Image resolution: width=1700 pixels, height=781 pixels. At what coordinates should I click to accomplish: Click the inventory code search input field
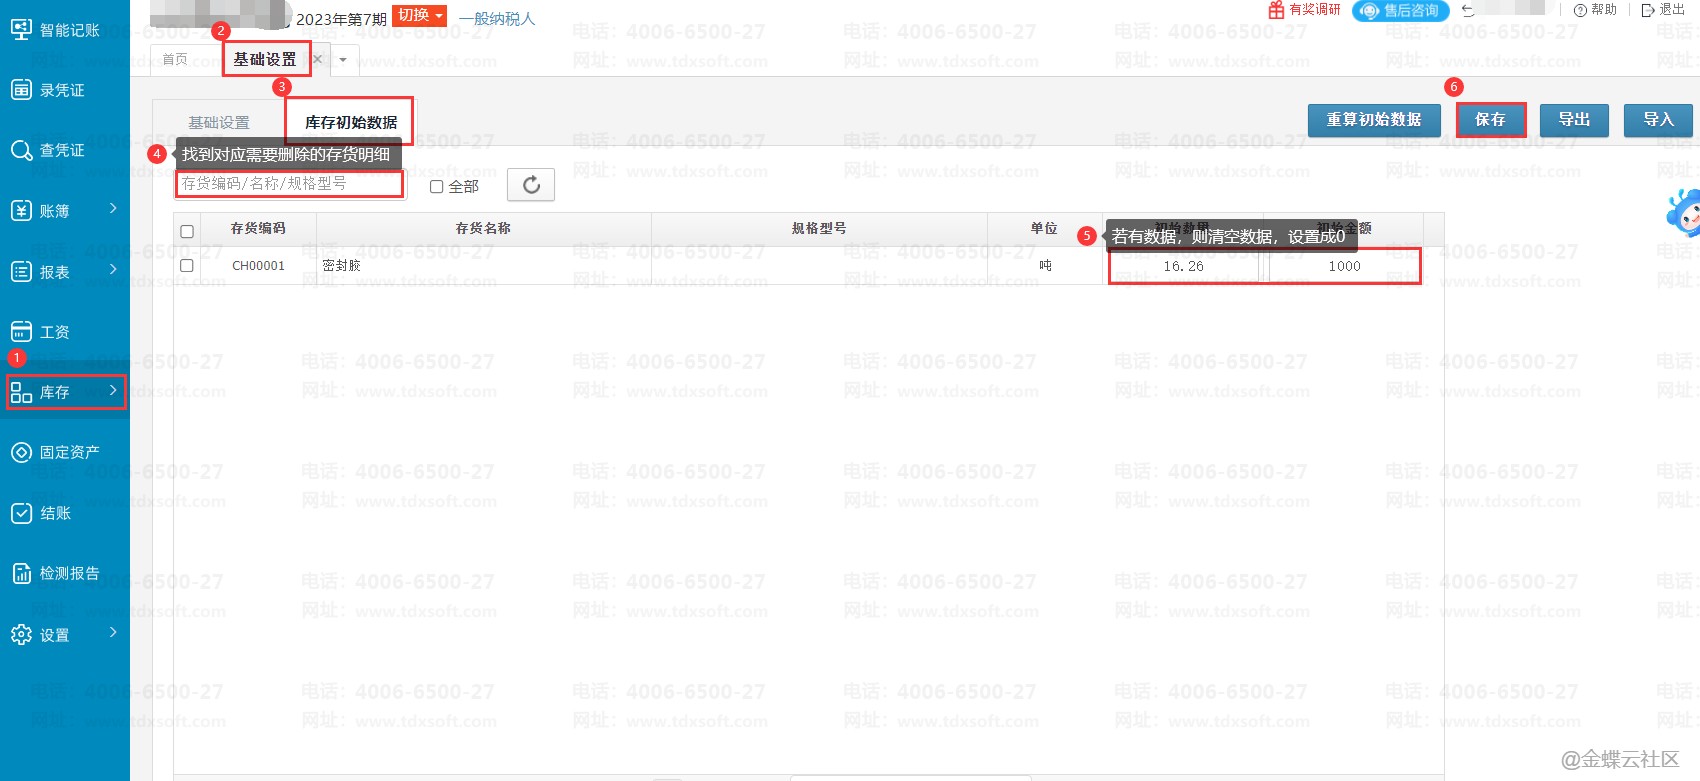tap(289, 184)
